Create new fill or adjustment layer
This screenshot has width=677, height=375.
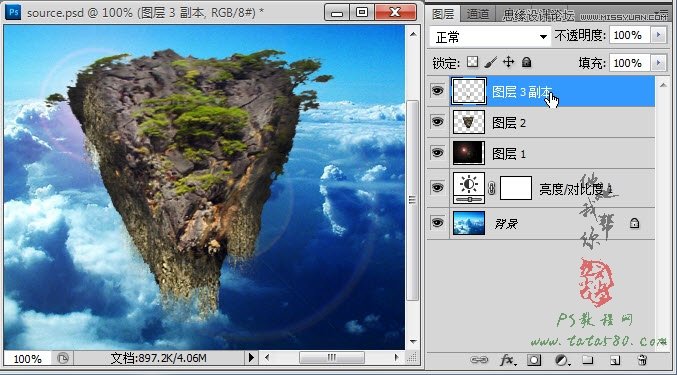coord(562,360)
